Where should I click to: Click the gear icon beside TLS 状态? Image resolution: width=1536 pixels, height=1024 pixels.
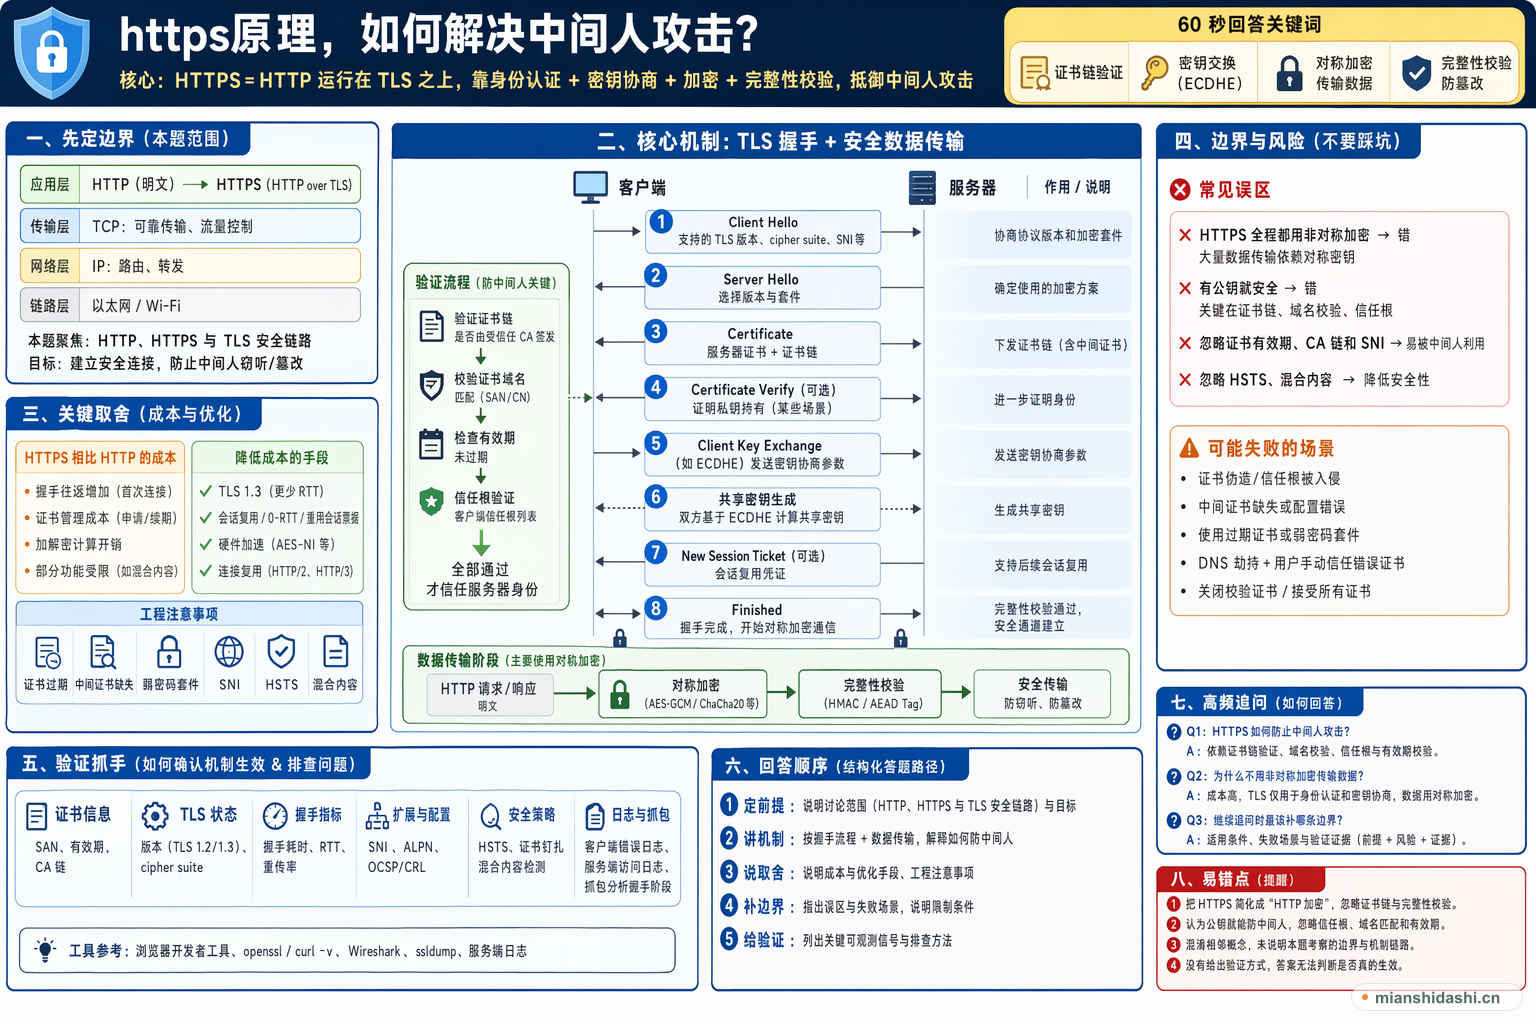pos(155,816)
